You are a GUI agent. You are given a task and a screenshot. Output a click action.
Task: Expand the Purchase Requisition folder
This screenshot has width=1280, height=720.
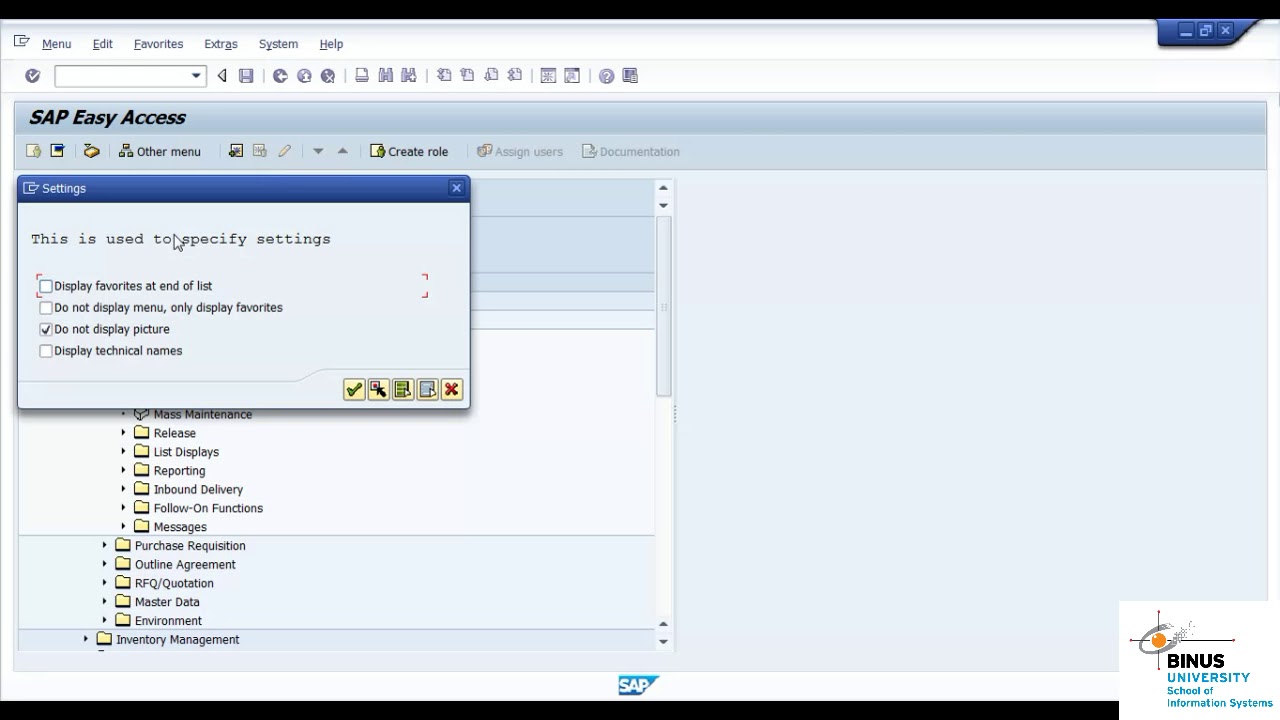[104, 546]
